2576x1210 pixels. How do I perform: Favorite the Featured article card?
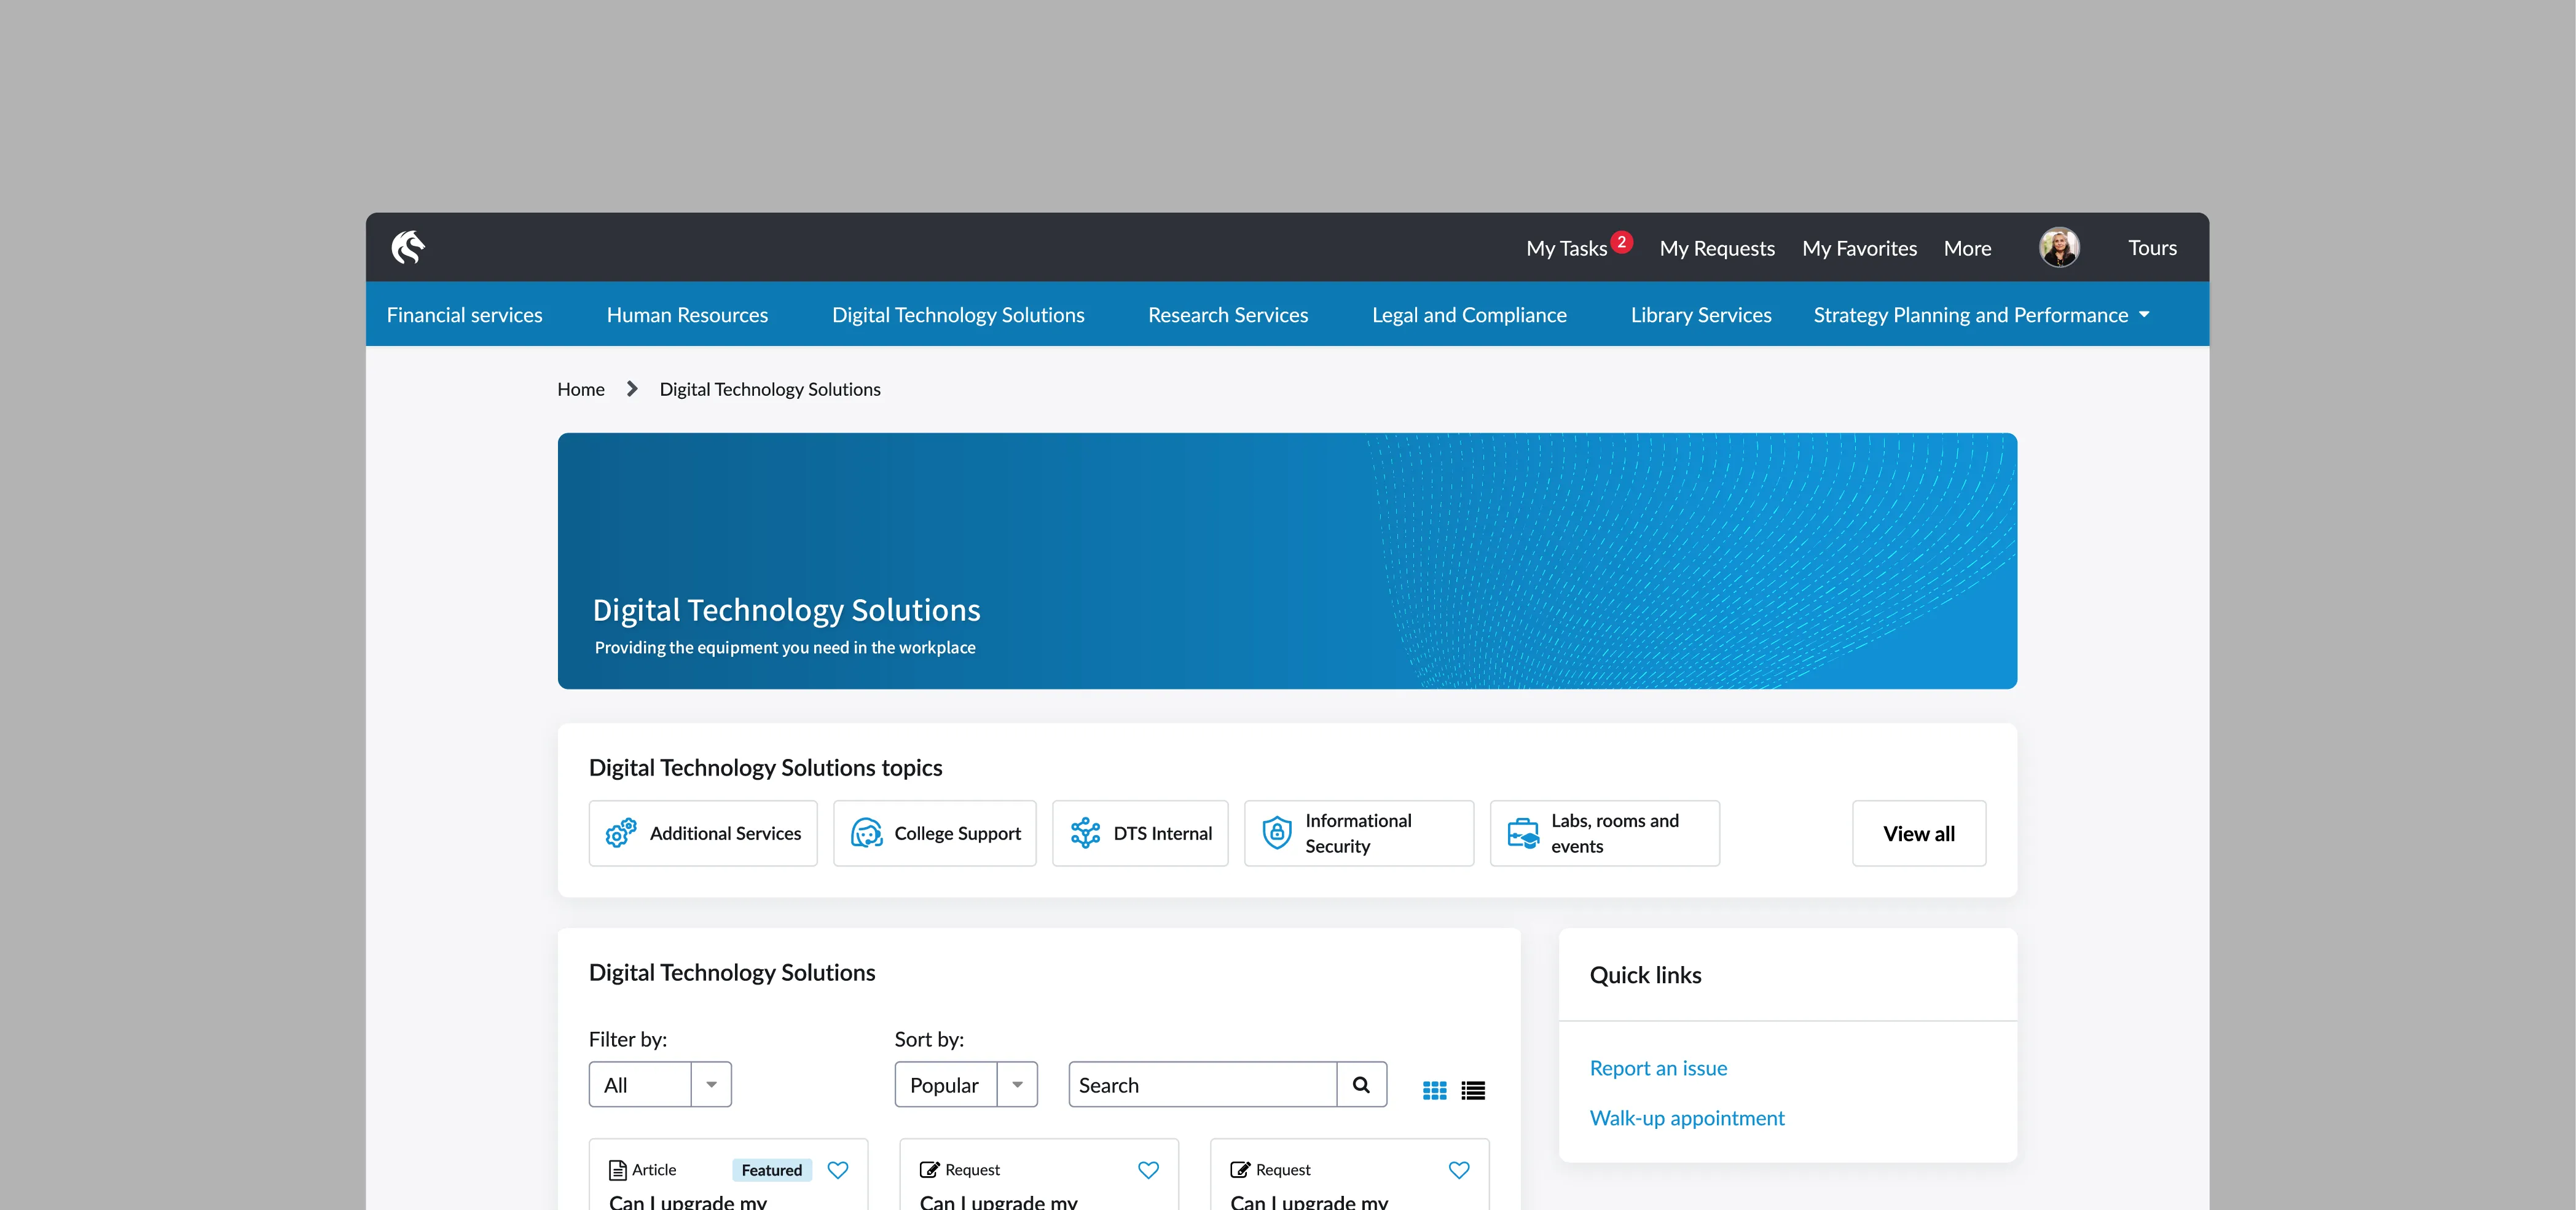[838, 1170]
